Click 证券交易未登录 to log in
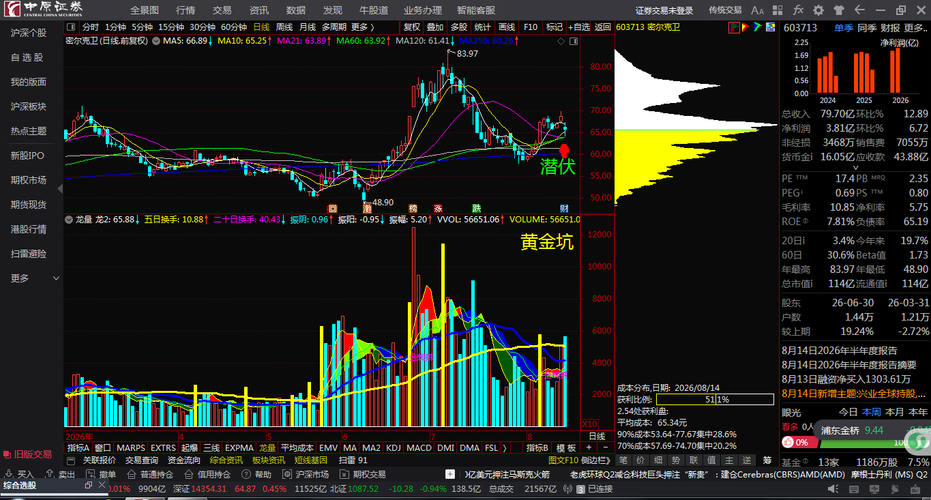The image size is (931, 500). tap(664, 10)
